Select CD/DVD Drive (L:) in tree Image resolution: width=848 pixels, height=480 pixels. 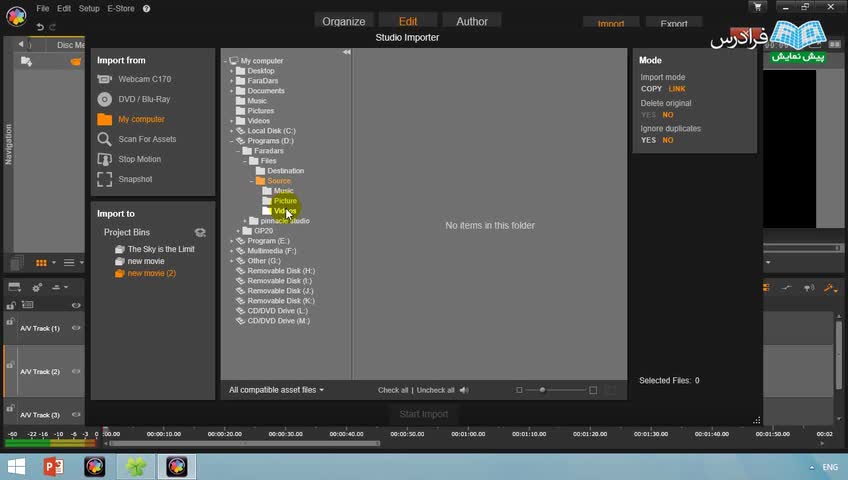coord(272,311)
